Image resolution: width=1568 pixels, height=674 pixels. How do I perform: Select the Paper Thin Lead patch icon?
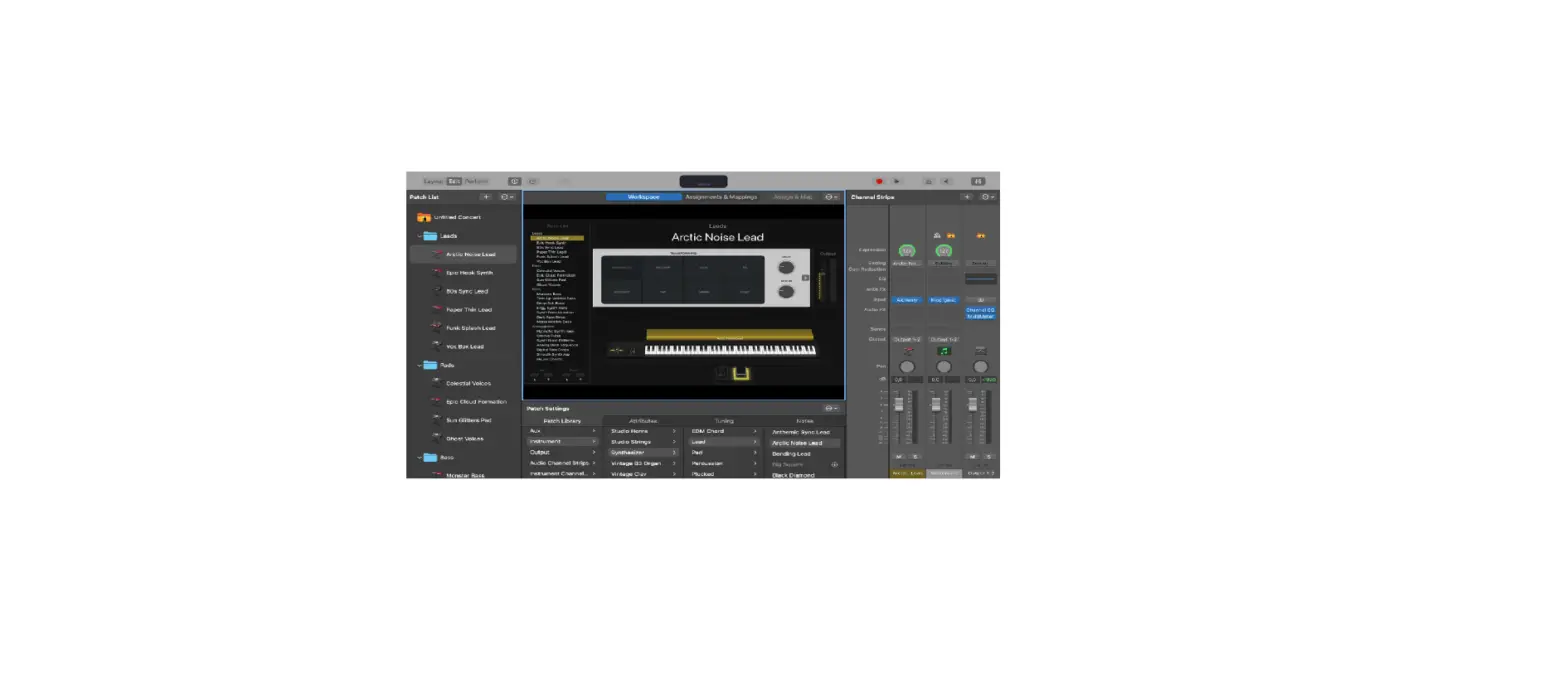437,309
